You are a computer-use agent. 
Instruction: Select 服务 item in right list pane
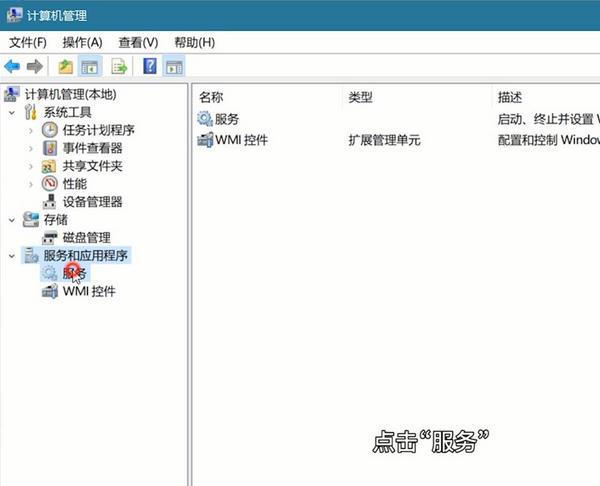pos(226,119)
